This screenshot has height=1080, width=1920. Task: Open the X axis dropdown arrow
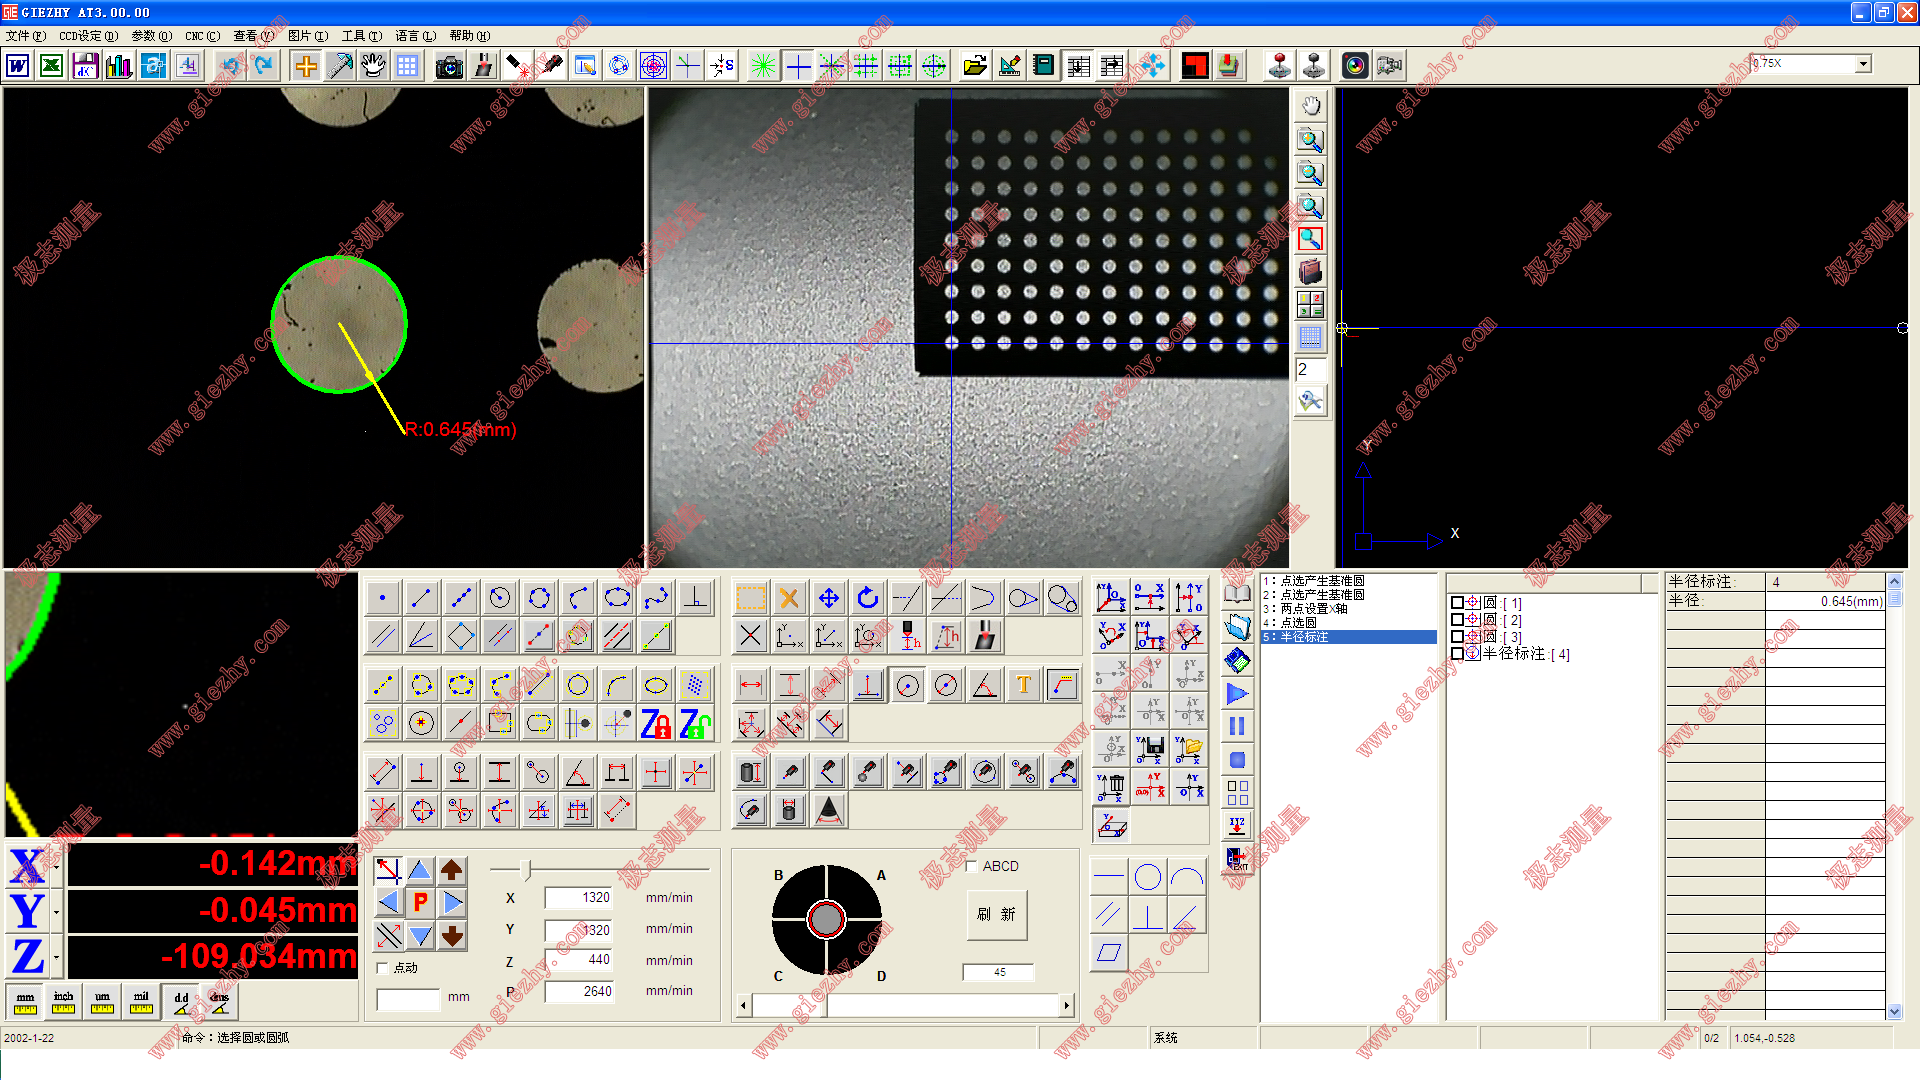pyautogui.click(x=56, y=867)
